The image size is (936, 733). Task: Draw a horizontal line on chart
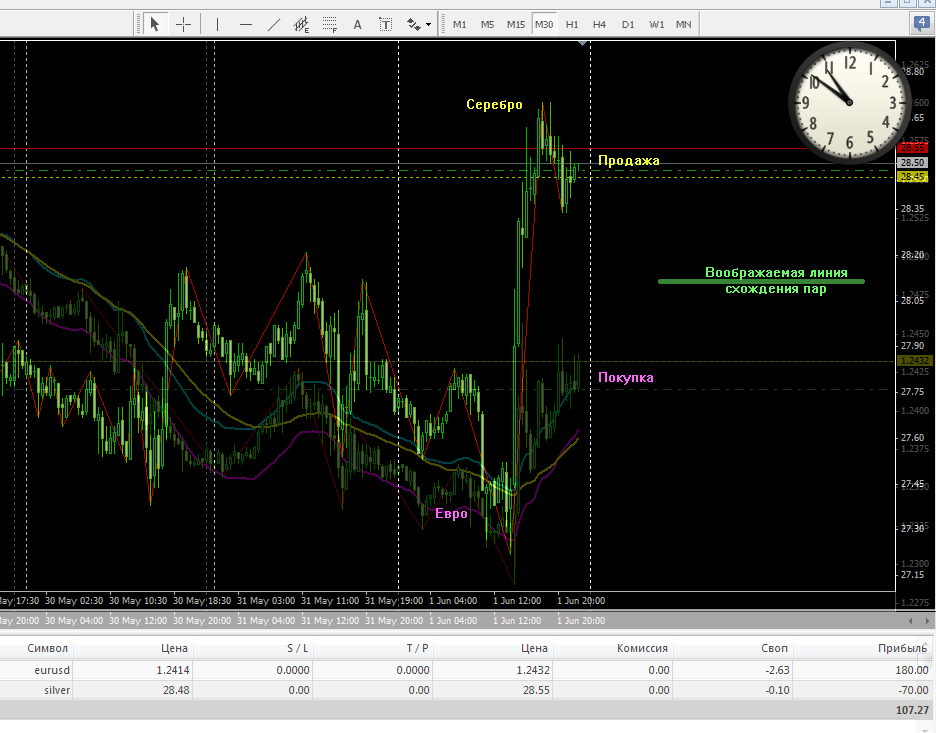[x=246, y=24]
